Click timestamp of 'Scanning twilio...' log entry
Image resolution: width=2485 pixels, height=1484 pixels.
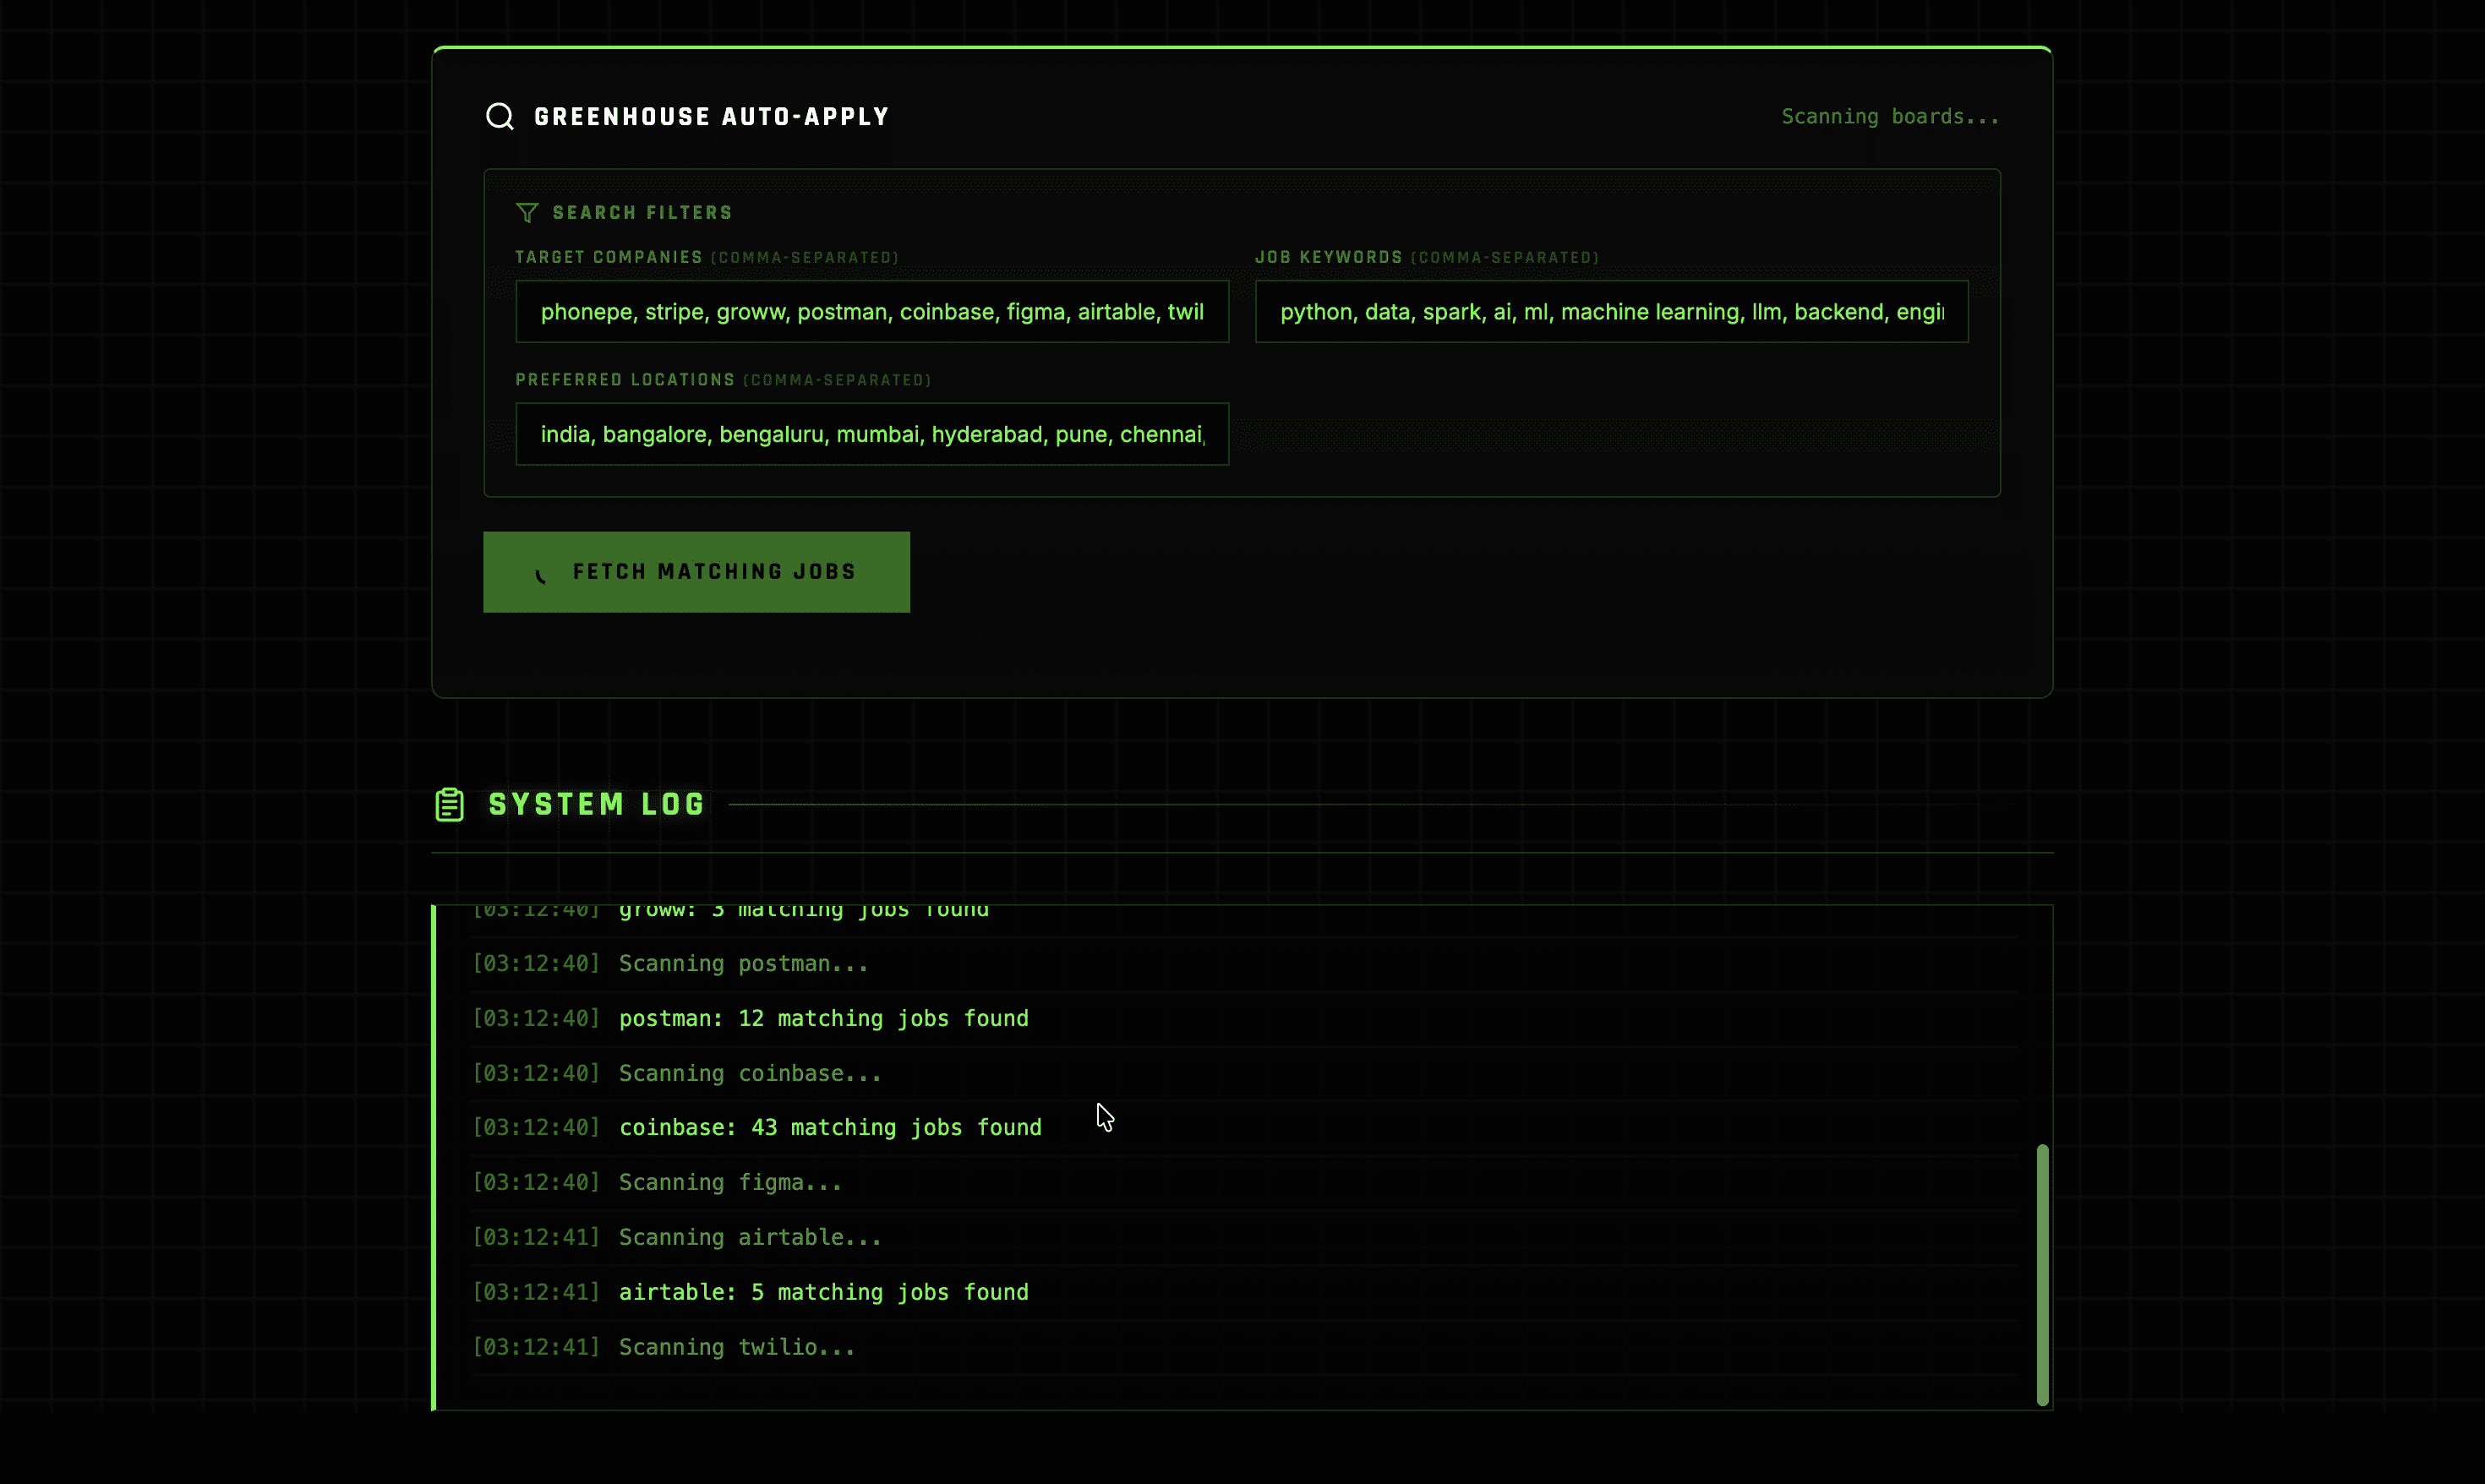point(536,1348)
